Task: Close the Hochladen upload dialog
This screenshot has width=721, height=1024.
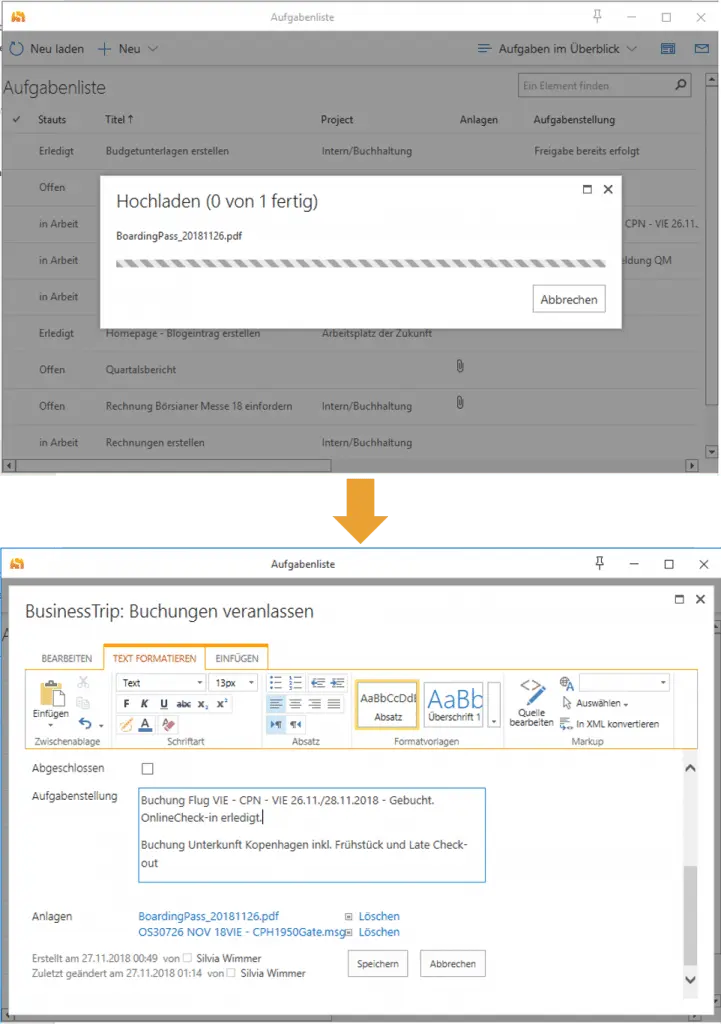Action: [608, 189]
